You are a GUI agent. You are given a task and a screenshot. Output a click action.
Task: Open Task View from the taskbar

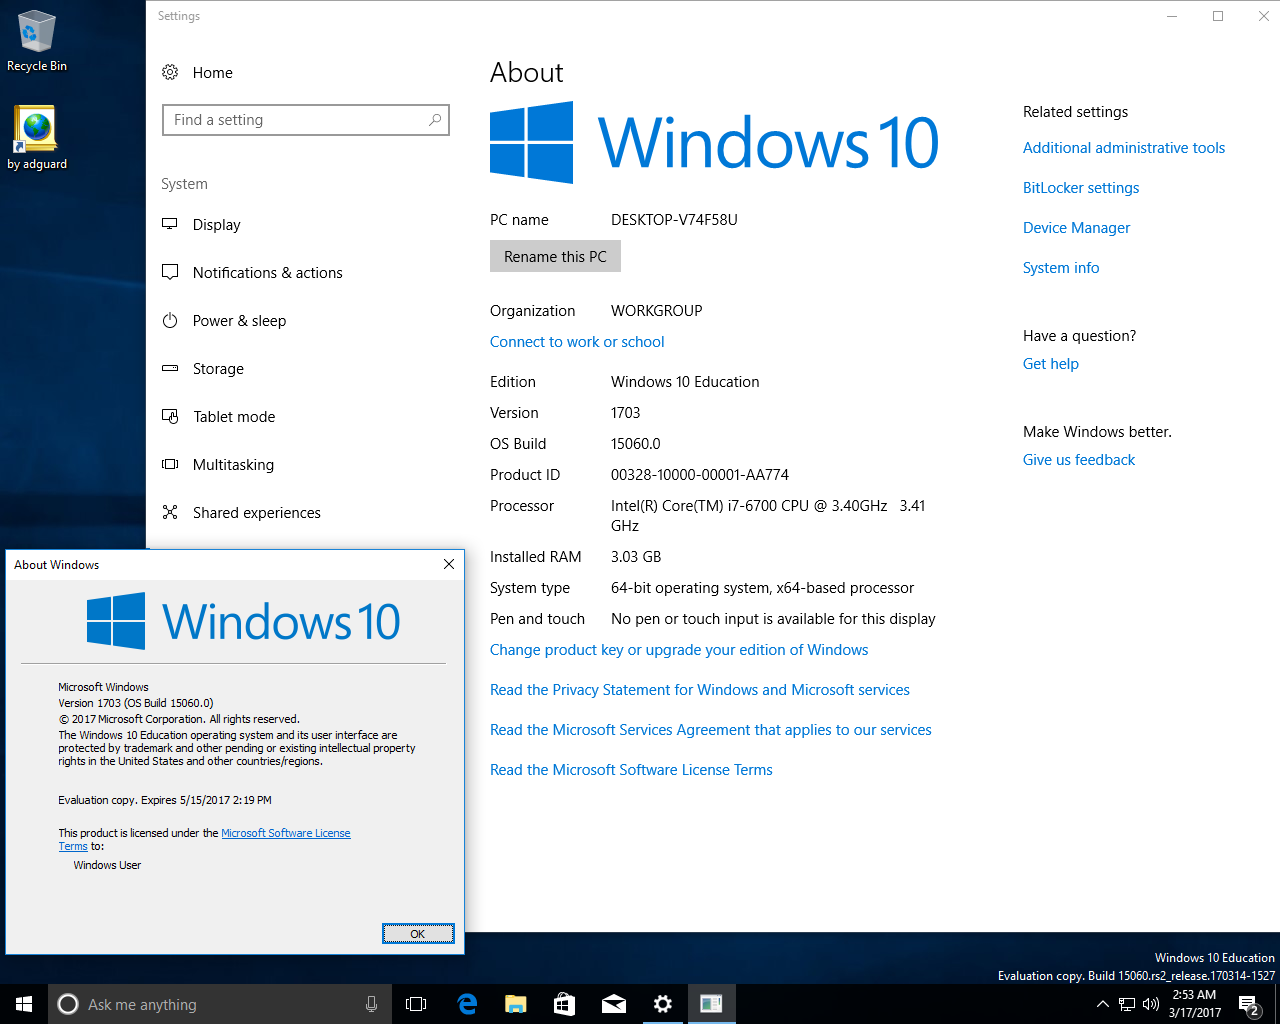point(416,1004)
